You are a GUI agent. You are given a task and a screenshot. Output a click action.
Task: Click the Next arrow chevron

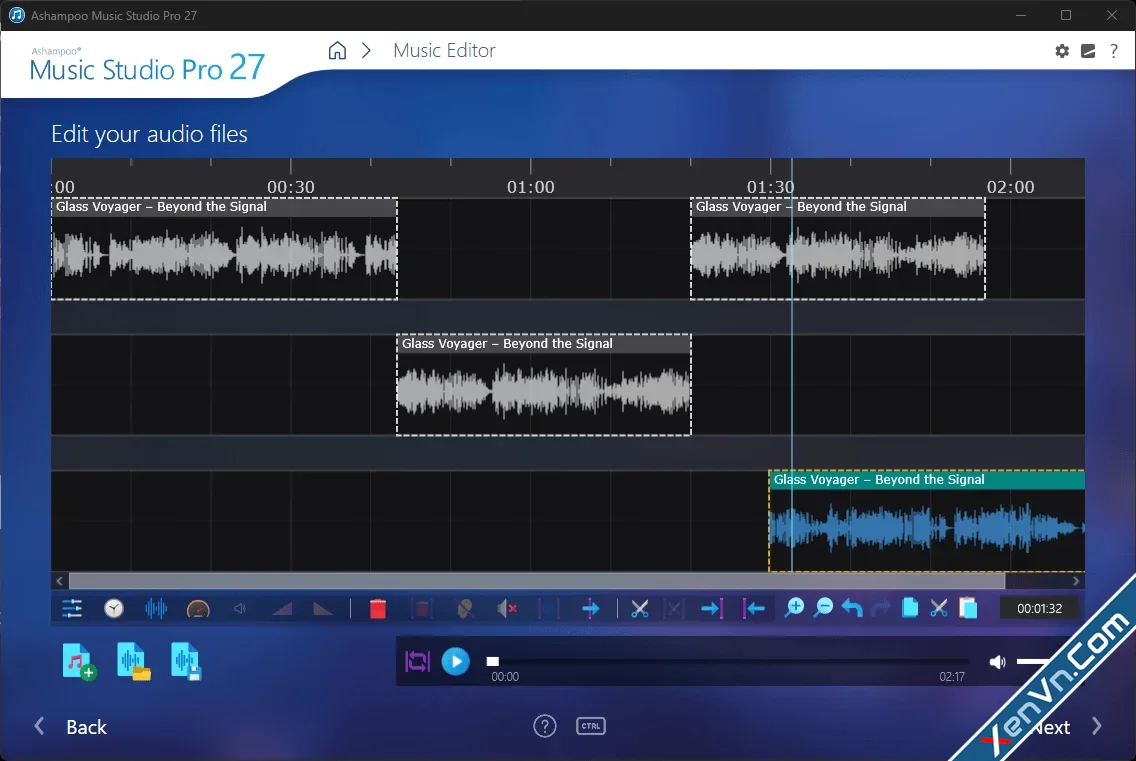[1096, 726]
